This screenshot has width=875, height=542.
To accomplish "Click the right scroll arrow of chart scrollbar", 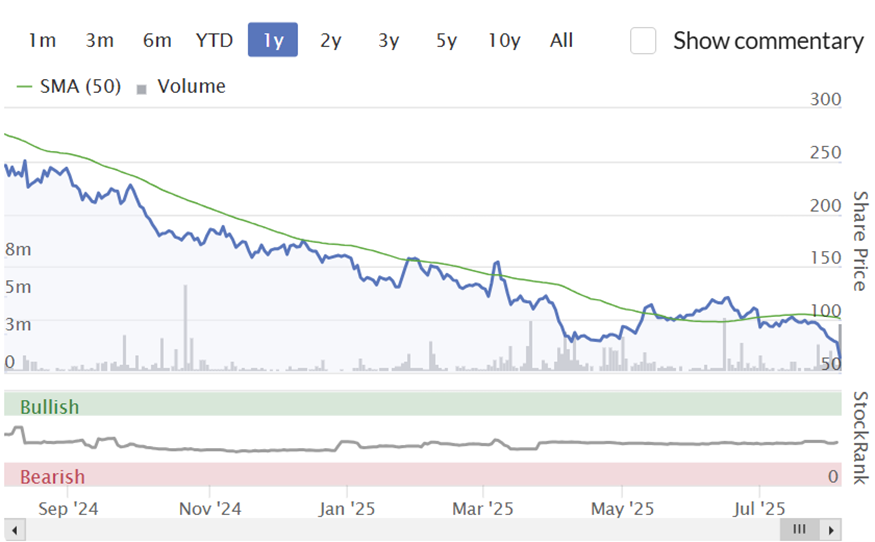I will click(831, 530).
